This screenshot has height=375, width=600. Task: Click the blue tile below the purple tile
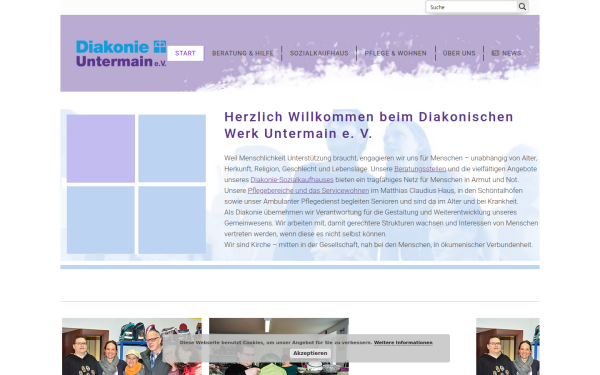(x=101, y=220)
